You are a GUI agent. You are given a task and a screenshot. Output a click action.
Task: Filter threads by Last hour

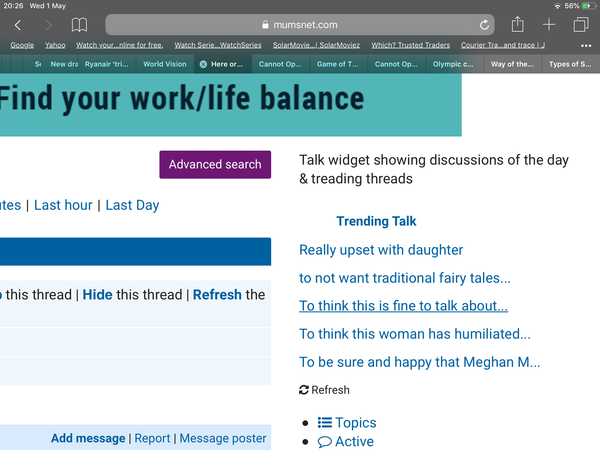[63, 205]
